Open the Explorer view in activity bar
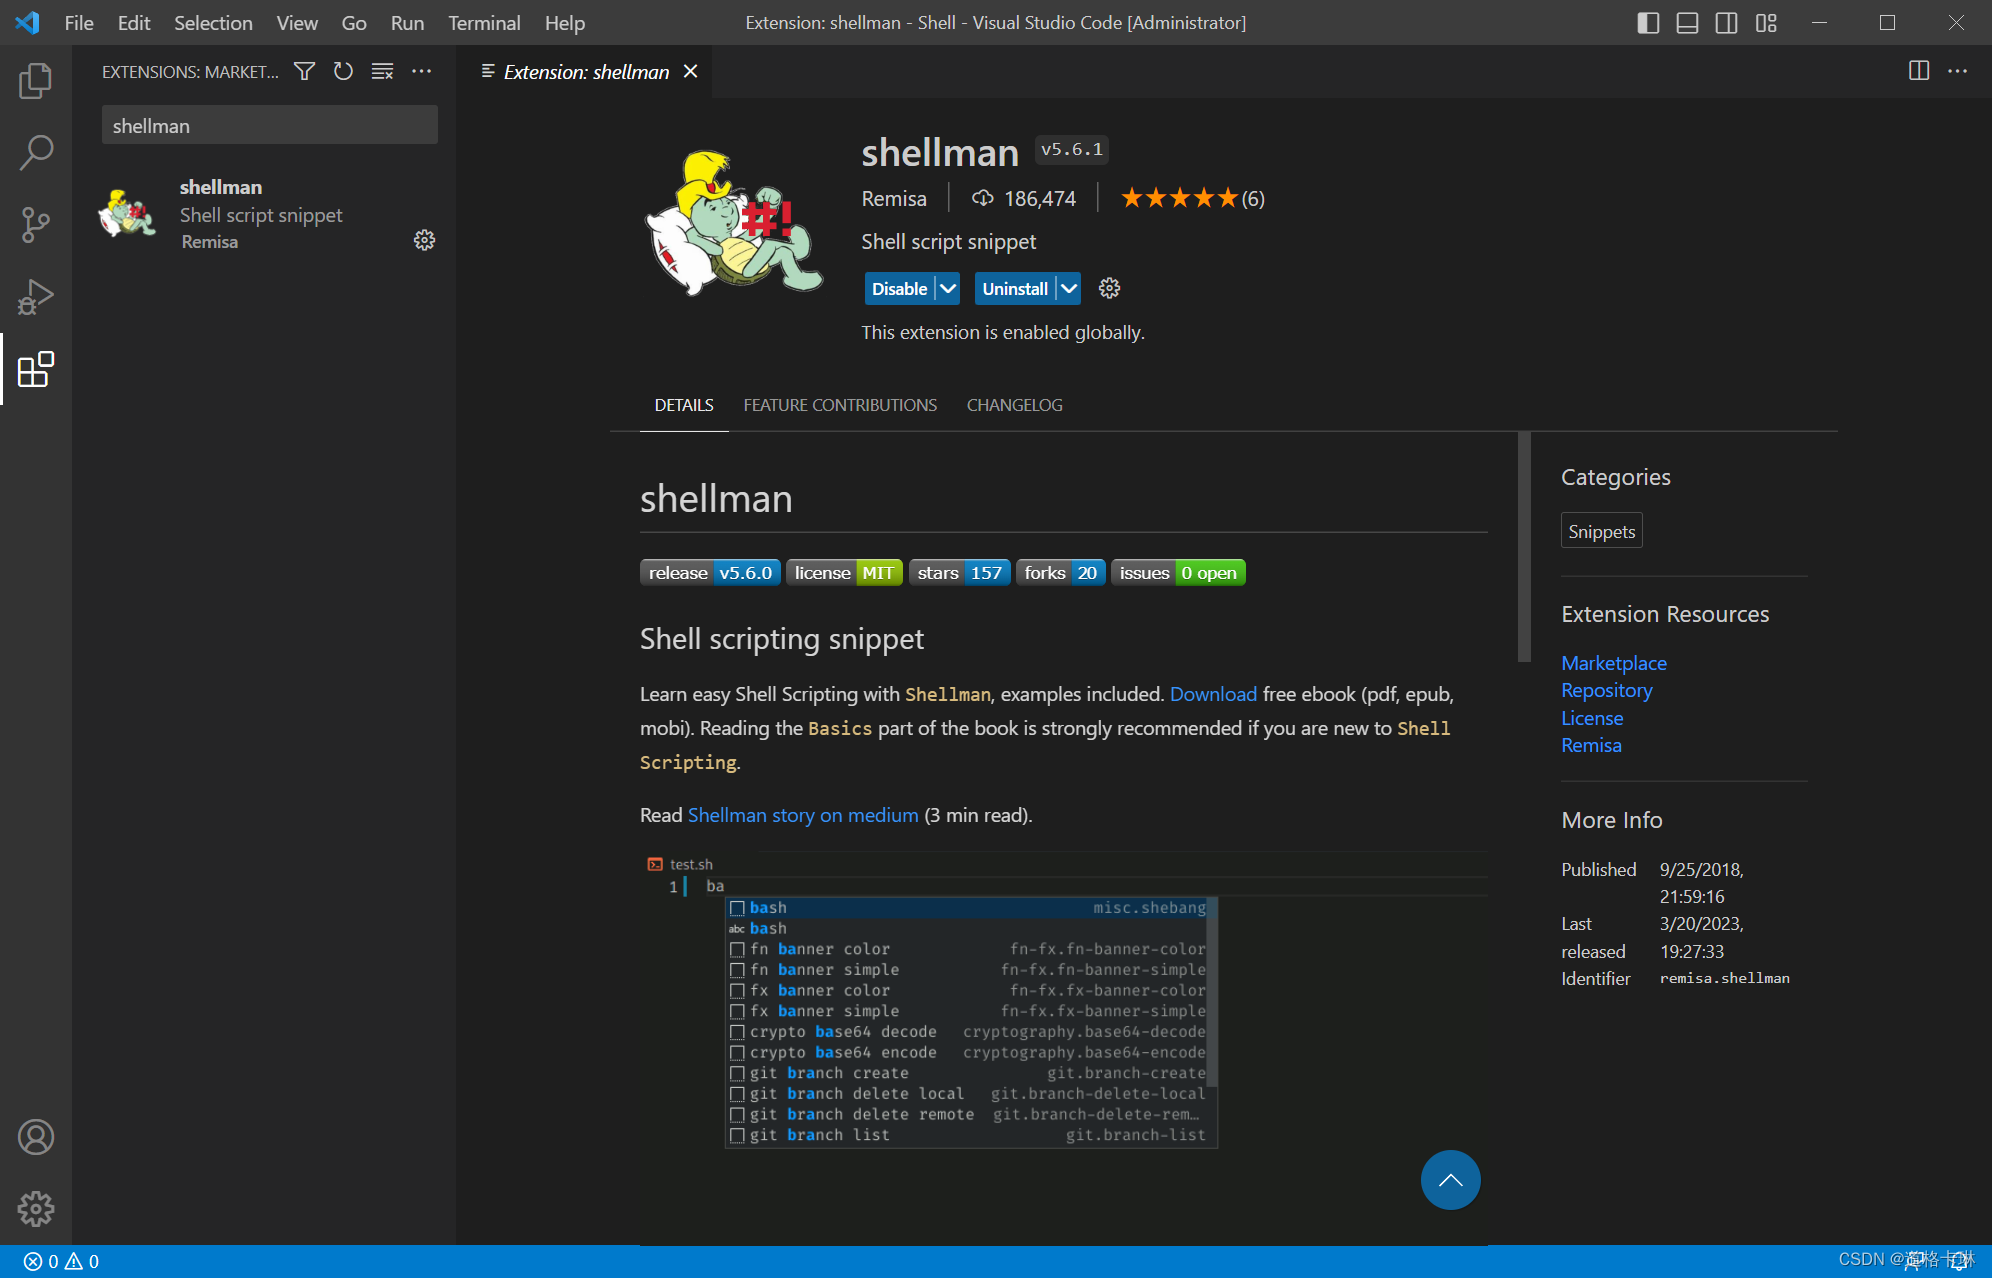1992x1278 pixels. 36,81
